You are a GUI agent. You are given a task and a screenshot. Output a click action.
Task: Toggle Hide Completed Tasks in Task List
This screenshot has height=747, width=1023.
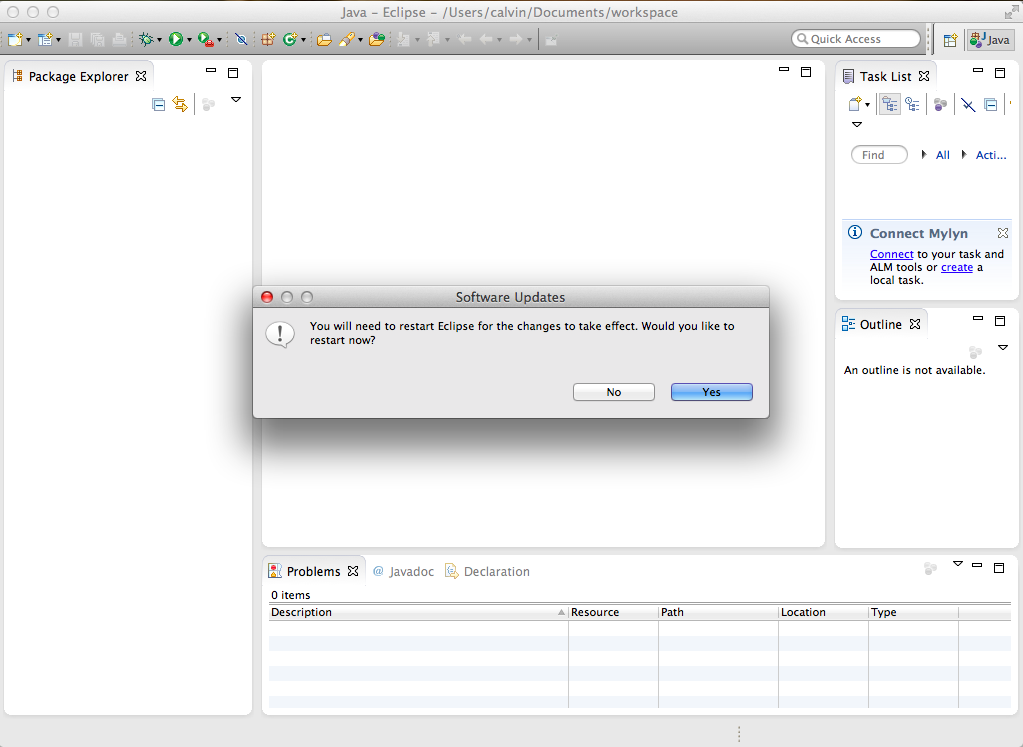[x=968, y=104]
